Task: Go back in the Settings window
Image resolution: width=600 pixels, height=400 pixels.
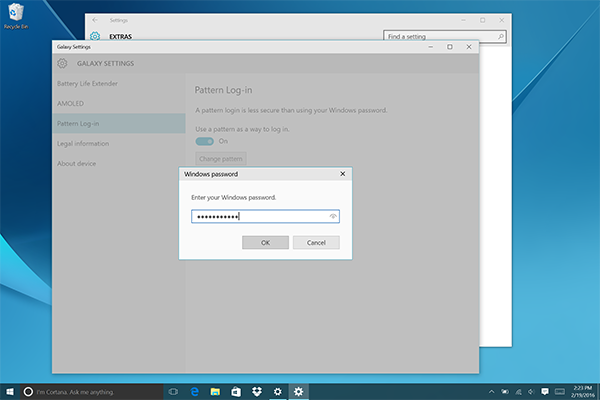Action: pyautogui.click(x=95, y=20)
